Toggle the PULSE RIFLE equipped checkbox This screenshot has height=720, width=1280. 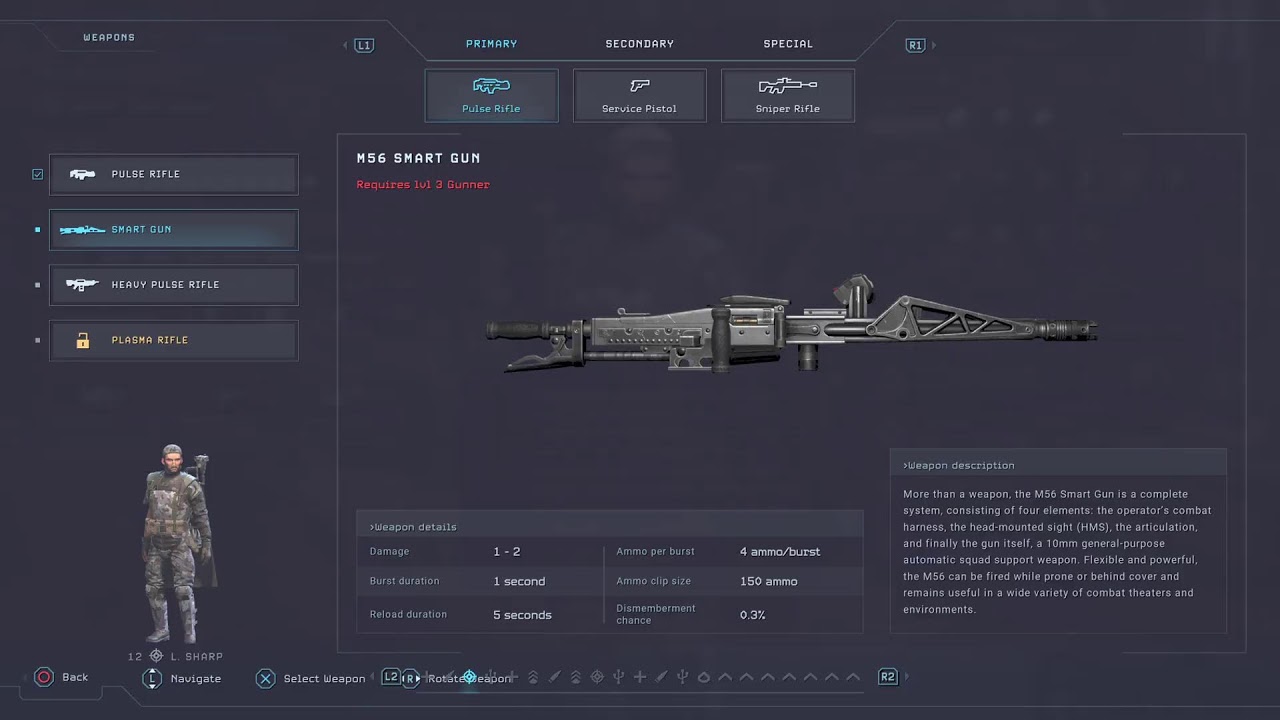tap(38, 174)
